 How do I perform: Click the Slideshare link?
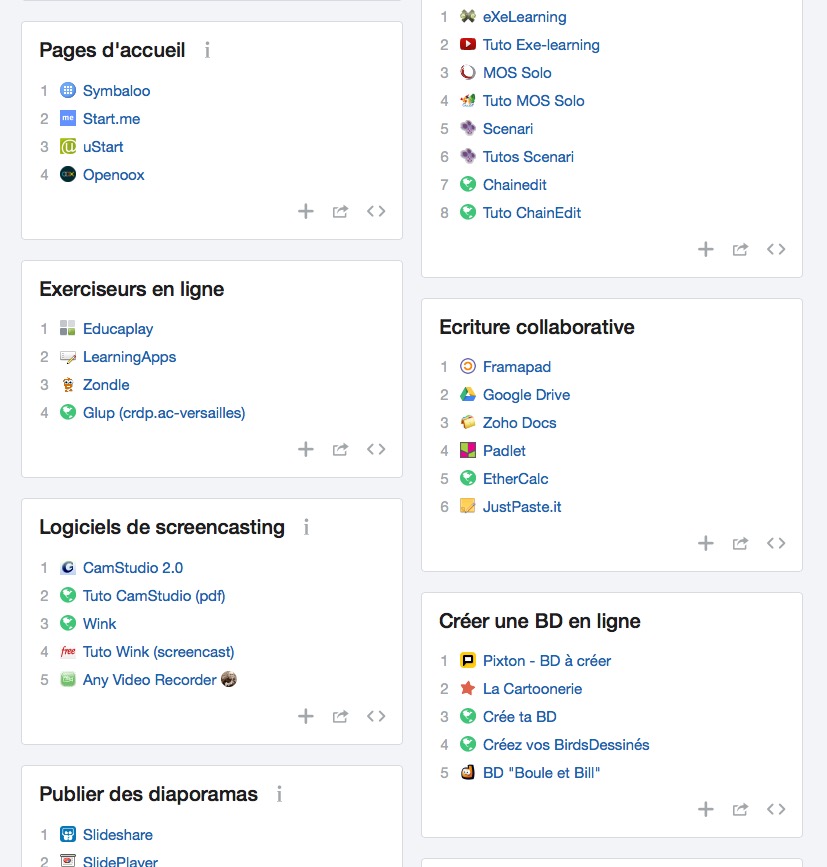tap(117, 835)
